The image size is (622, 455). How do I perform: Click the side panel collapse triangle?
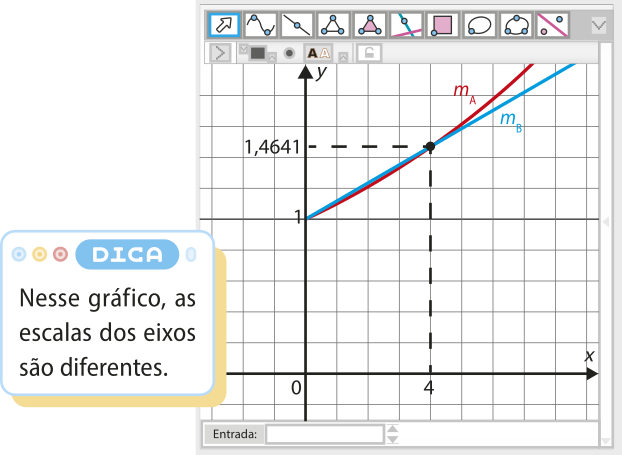[x=606, y=221]
